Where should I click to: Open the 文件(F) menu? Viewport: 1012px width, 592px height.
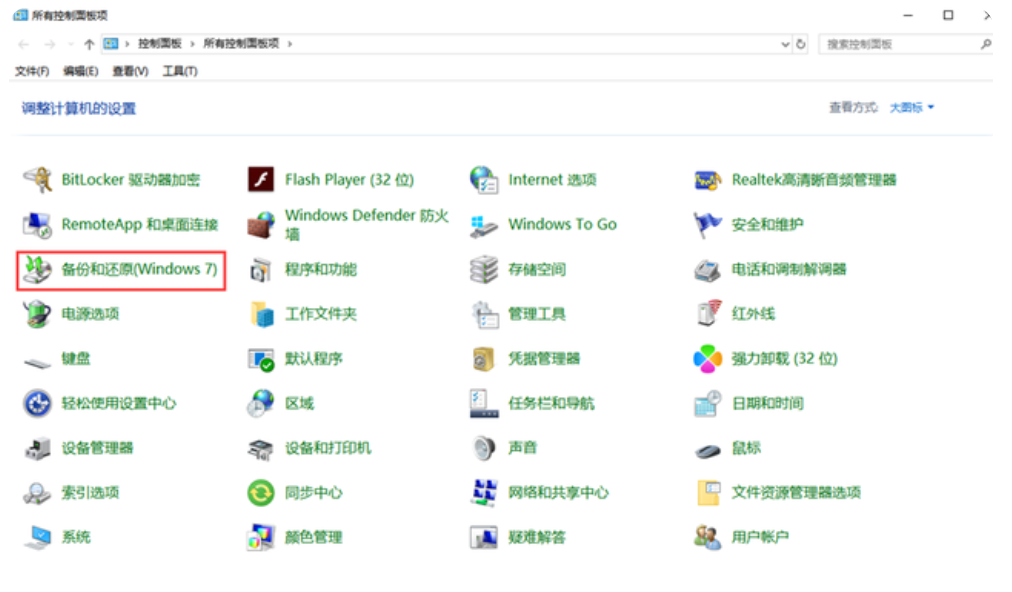[x=32, y=71]
